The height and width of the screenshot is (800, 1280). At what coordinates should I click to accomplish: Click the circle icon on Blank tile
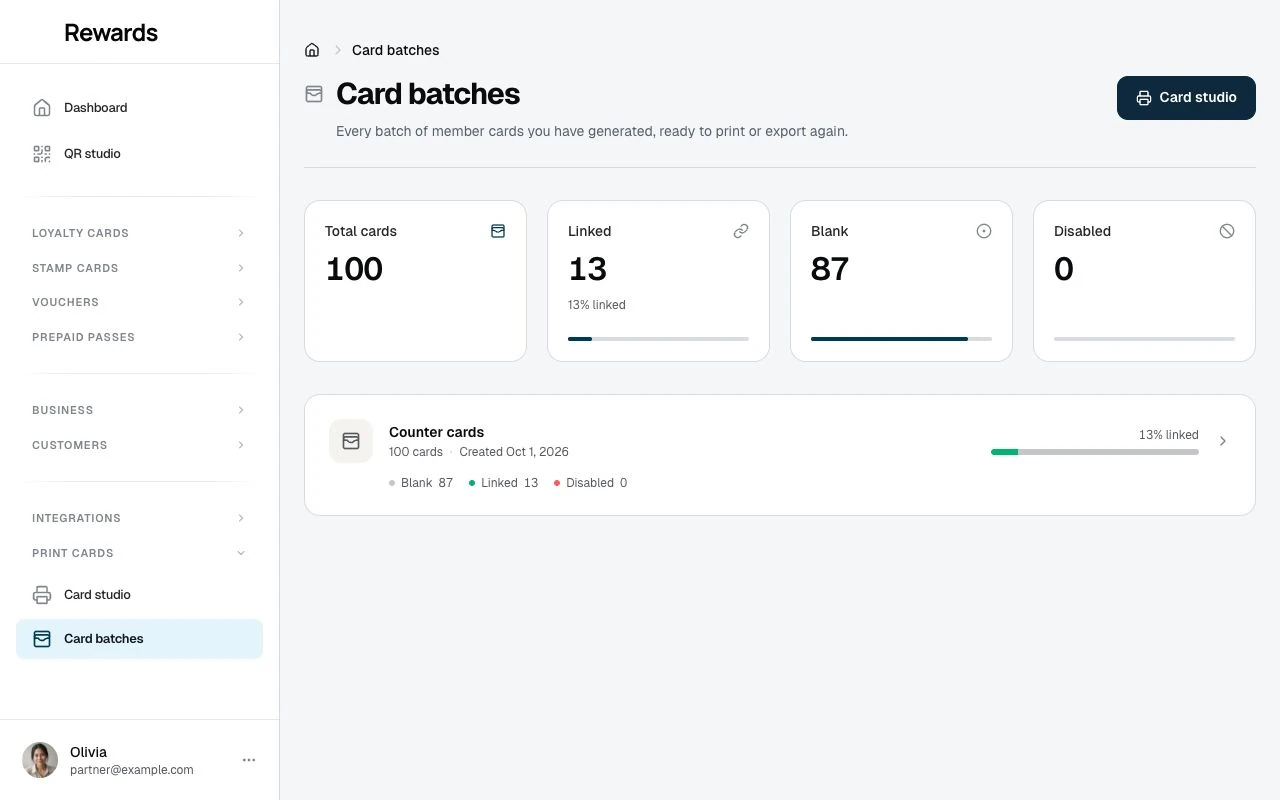coord(984,231)
